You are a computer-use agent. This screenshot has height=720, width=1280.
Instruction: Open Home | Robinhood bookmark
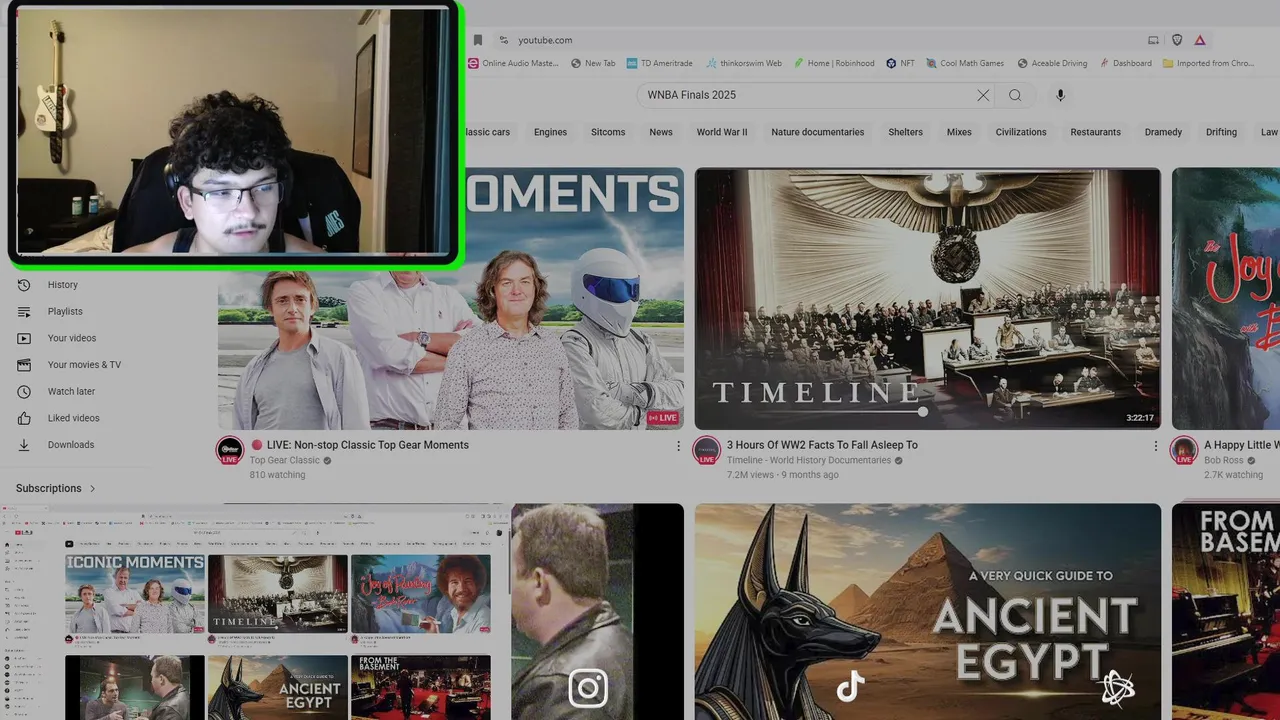click(x=834, y=63)
